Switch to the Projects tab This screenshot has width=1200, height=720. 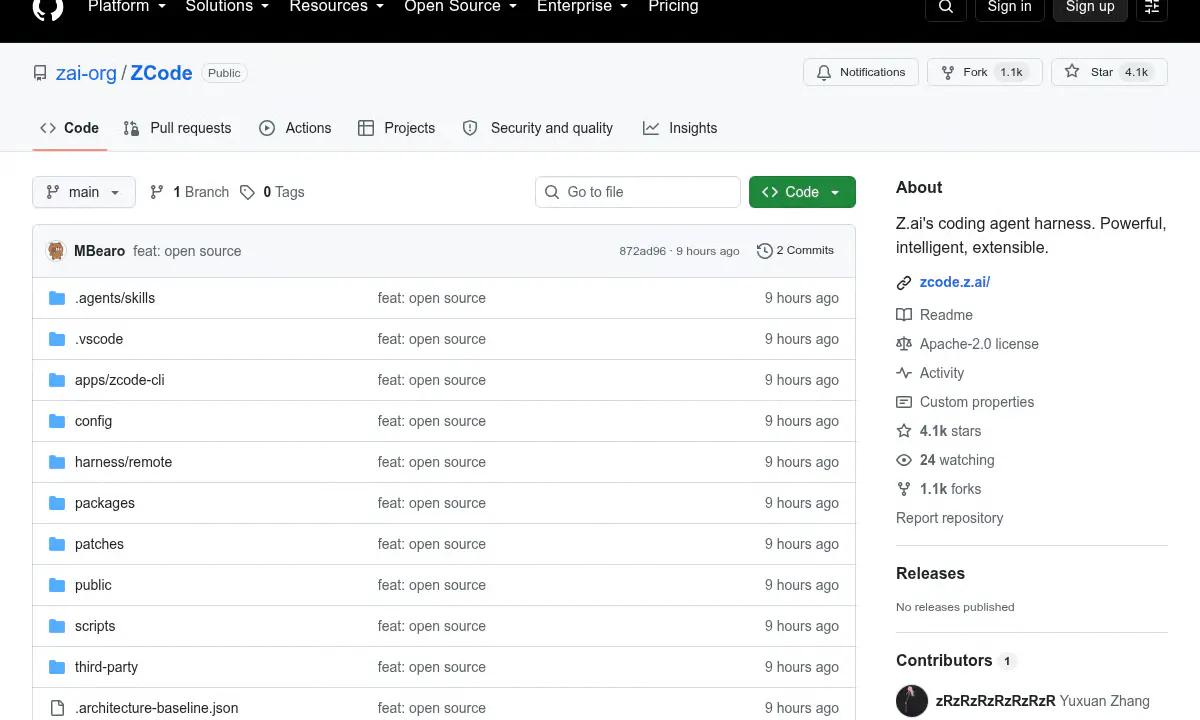click(397, 128)
